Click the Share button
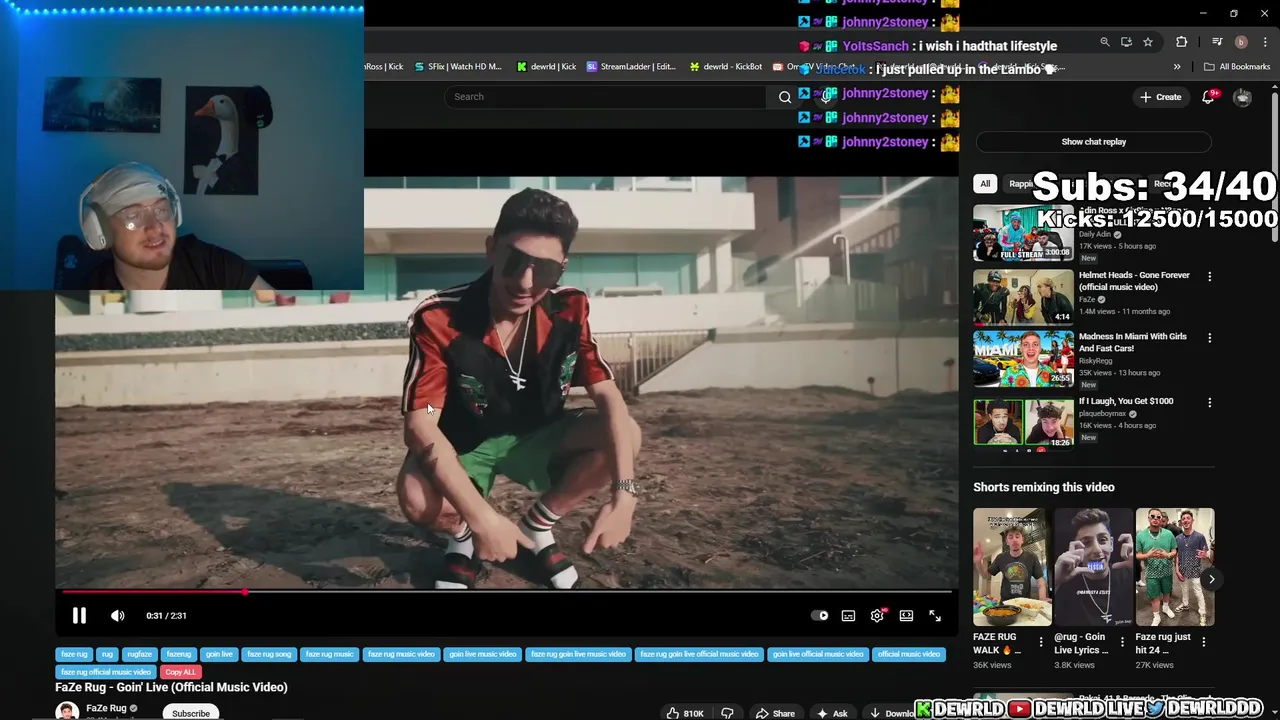This screenshot has width=1280, height=720. 775,713
